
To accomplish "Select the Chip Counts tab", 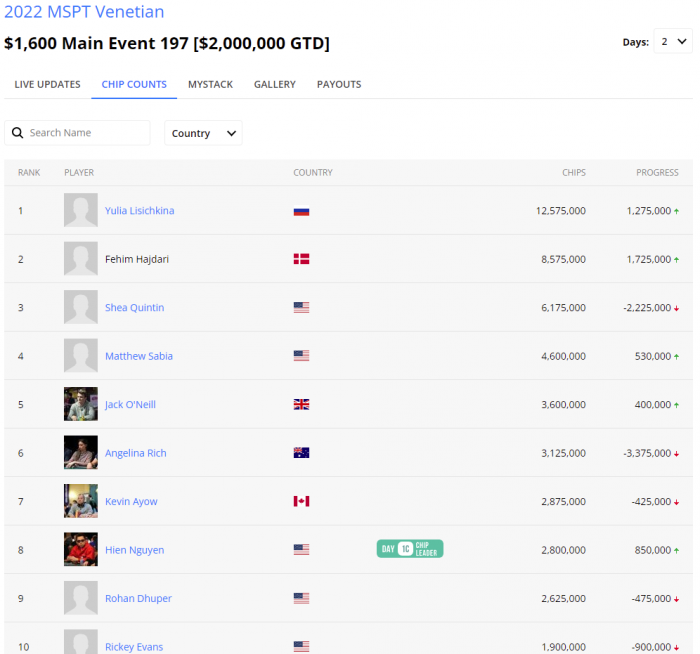I will pos(134,84).
